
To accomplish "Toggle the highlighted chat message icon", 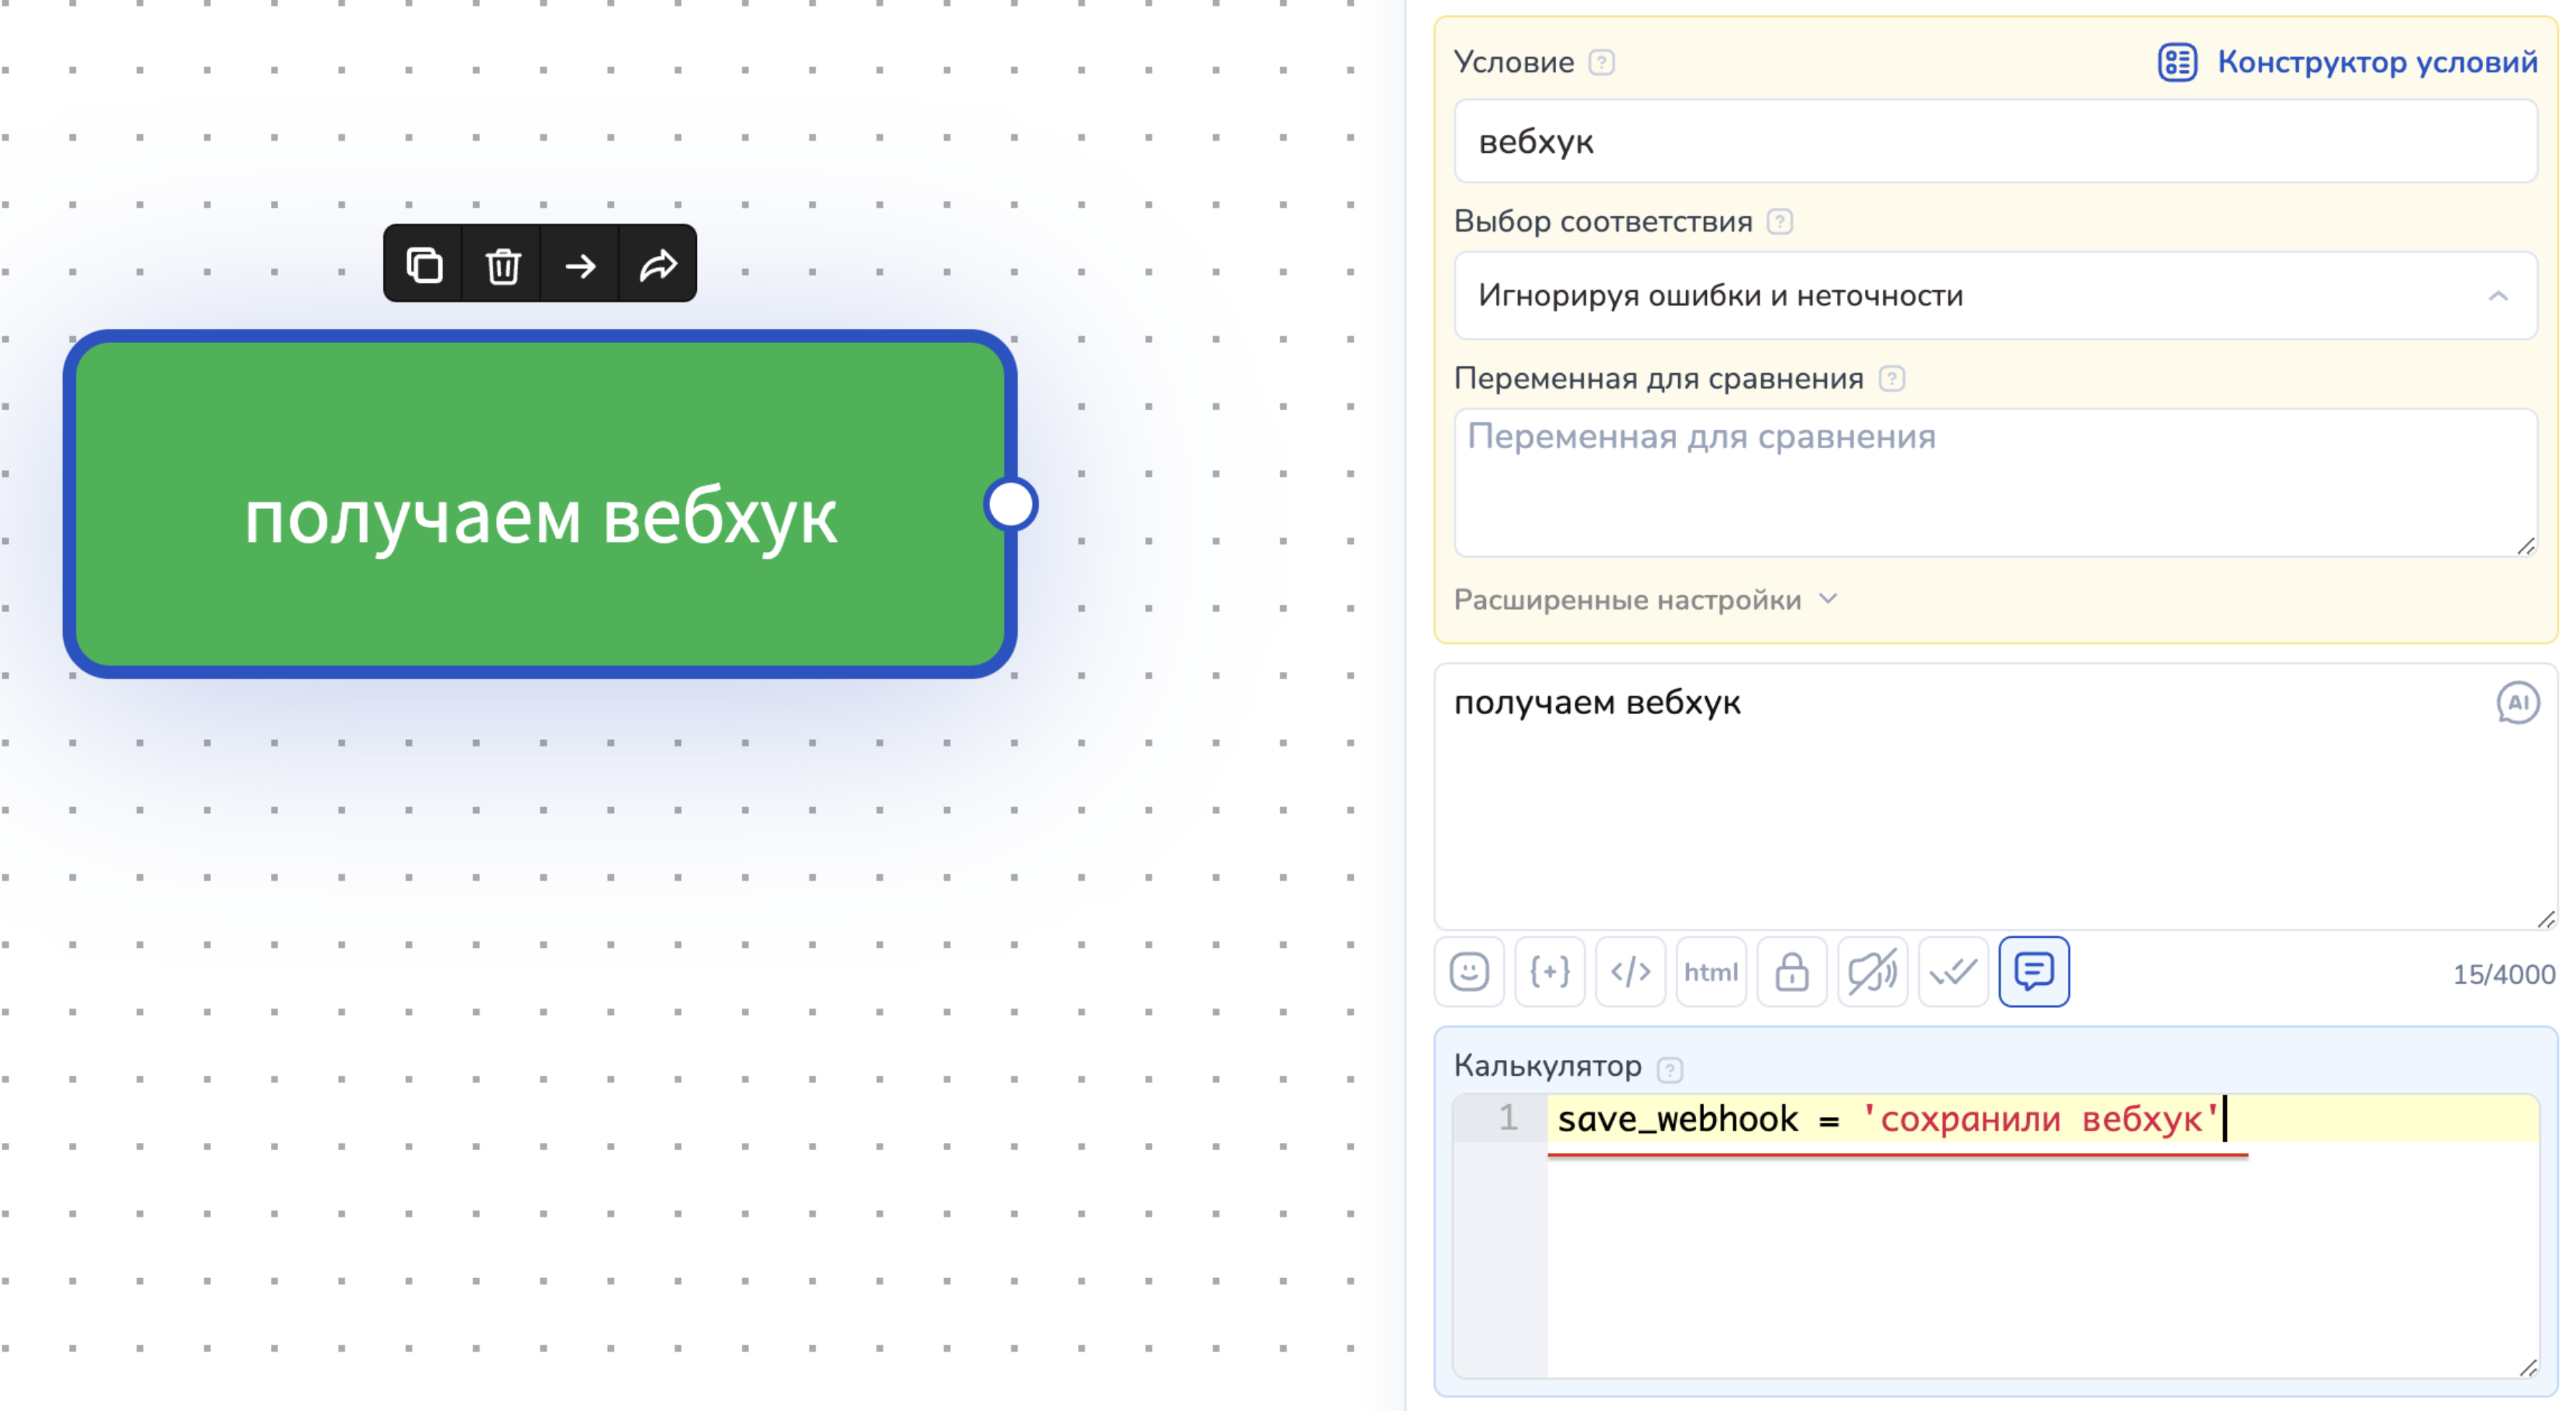I will 2033,971.
